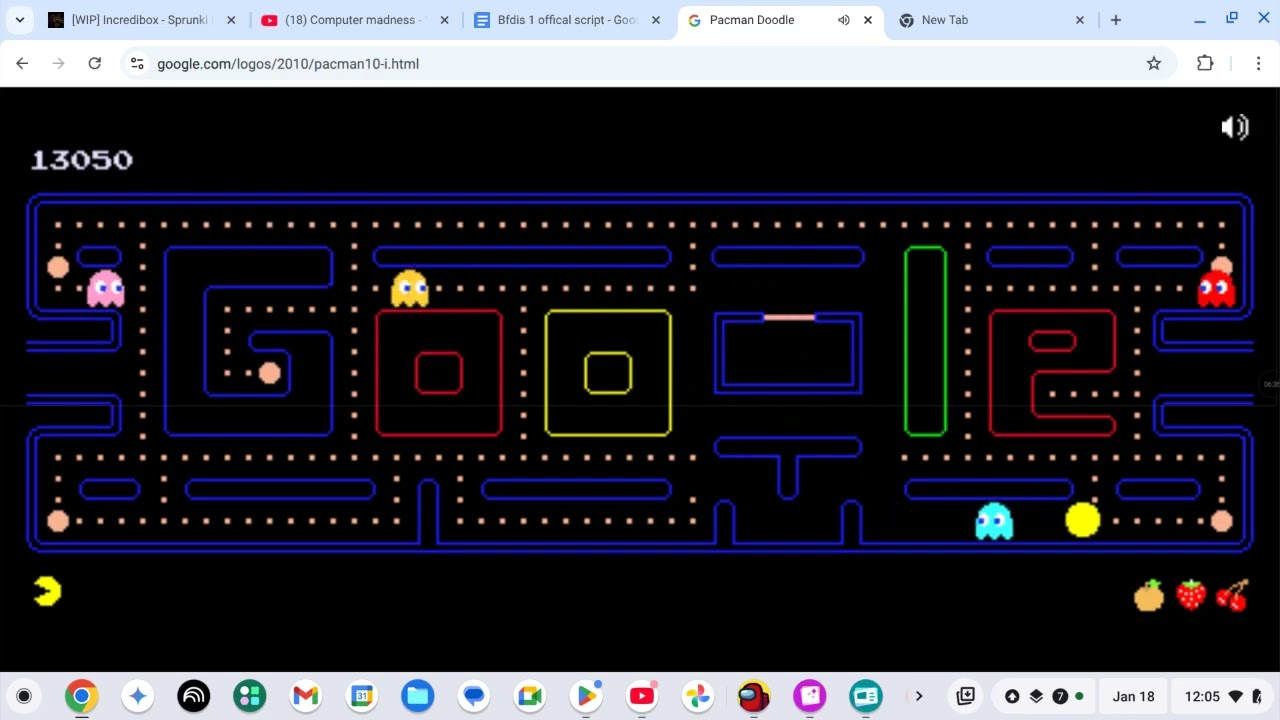The width and height of the screenshot is (1280, 720).
Task: Reload the Pacman page
Action: click(94, 63)
